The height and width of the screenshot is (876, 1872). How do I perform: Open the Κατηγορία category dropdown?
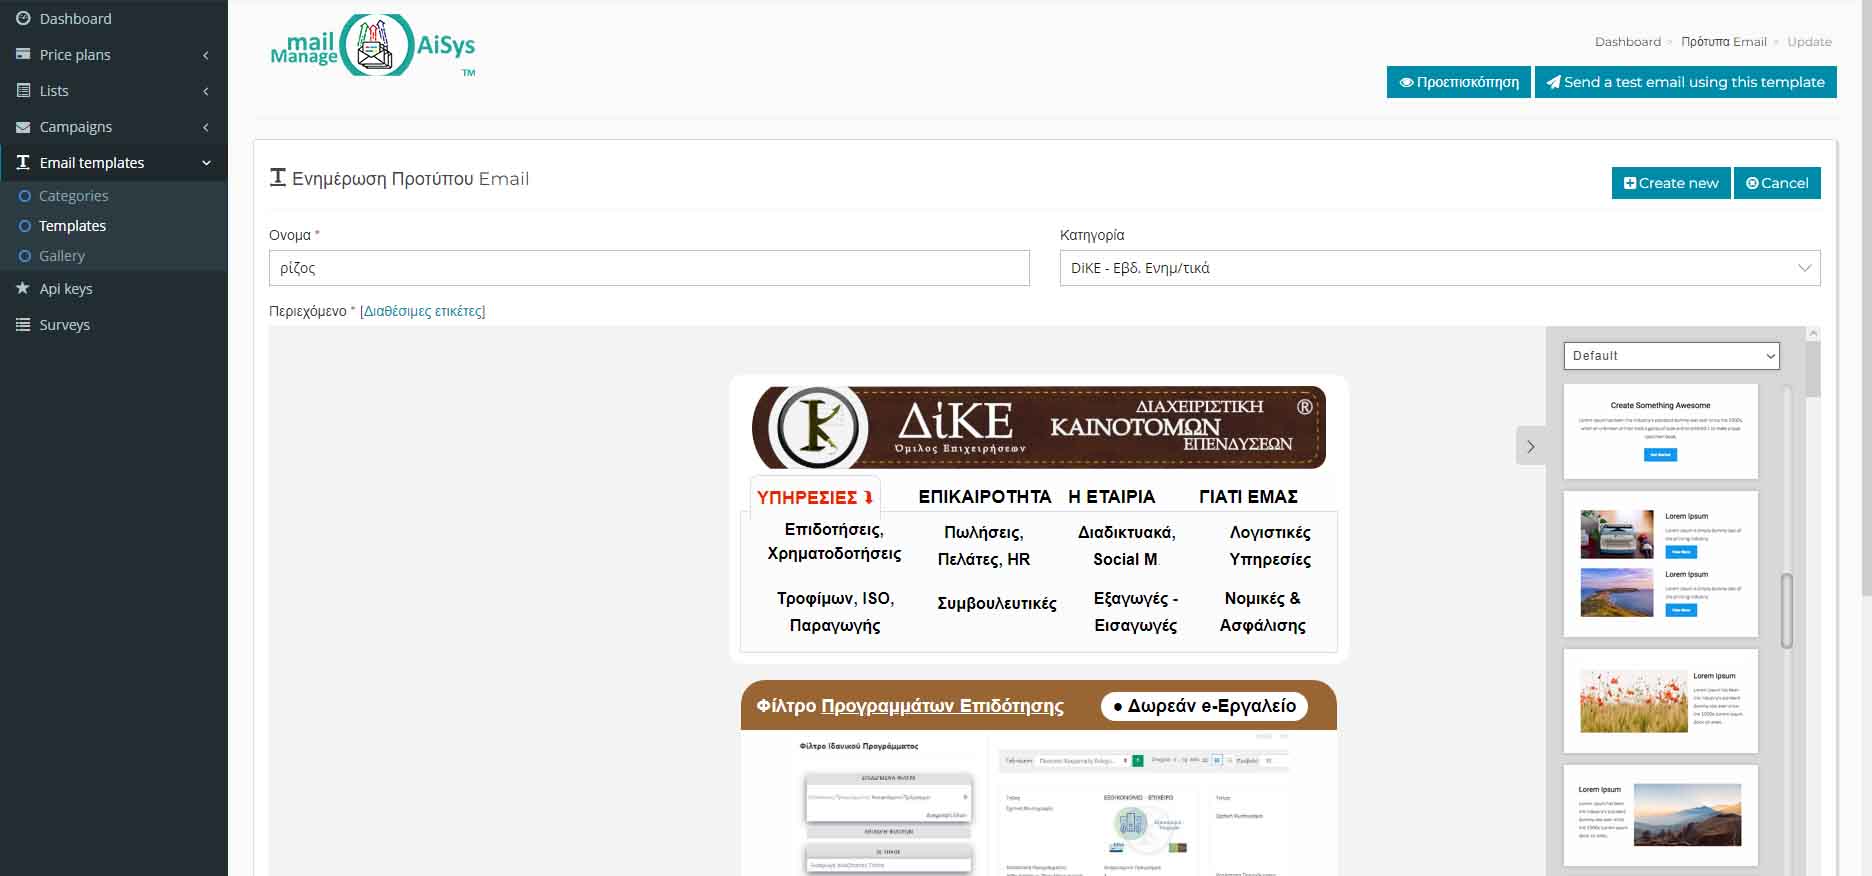pyautogui.click(x=1439, y=268)
